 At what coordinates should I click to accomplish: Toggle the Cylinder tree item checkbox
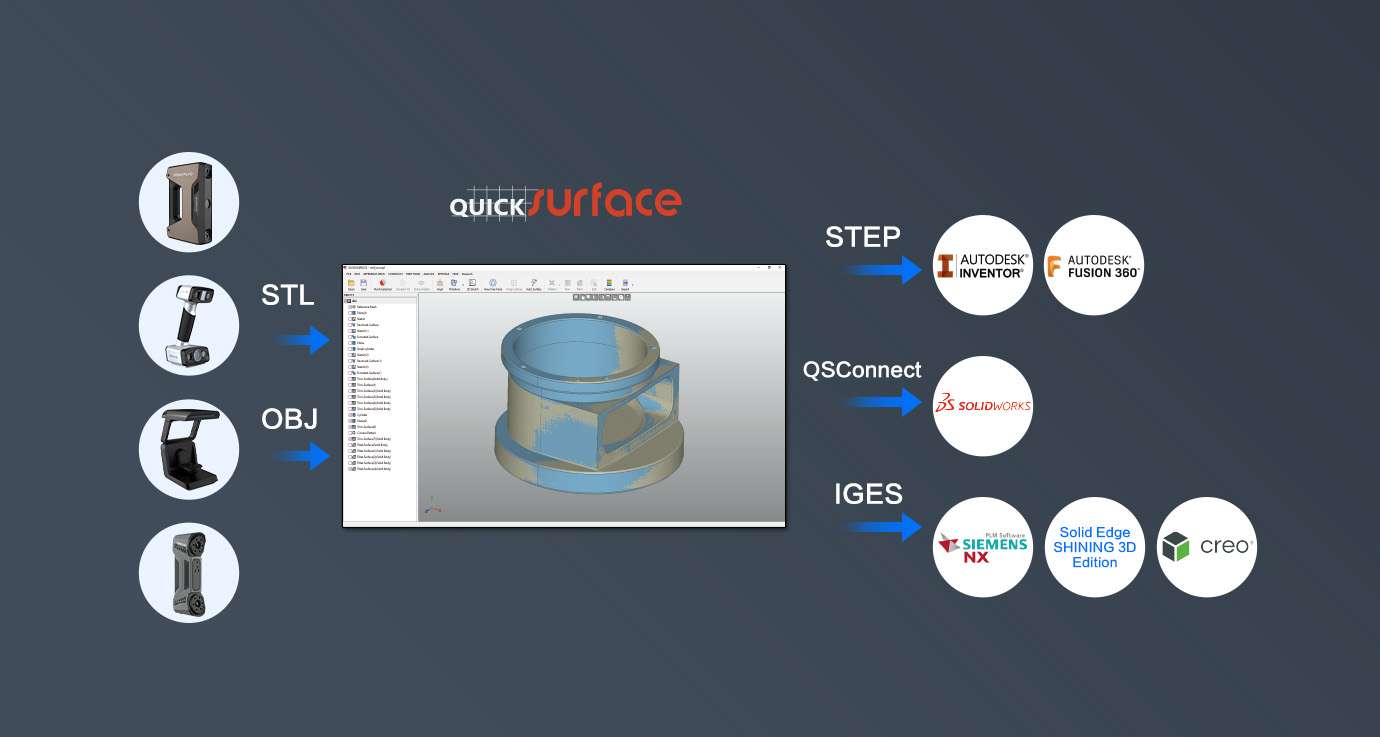click(x=348, y=414)
